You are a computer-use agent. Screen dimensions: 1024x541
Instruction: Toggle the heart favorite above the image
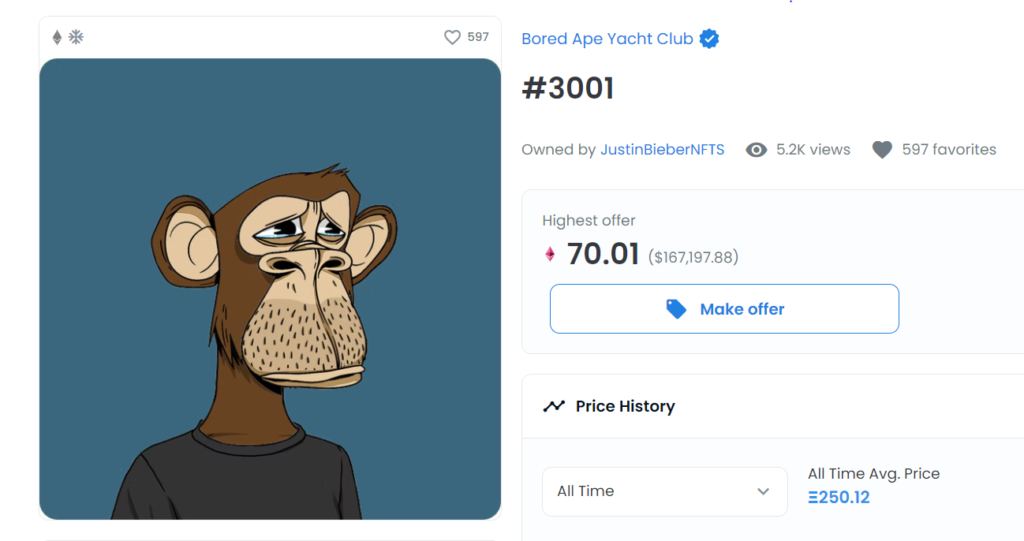click(452, 37)
